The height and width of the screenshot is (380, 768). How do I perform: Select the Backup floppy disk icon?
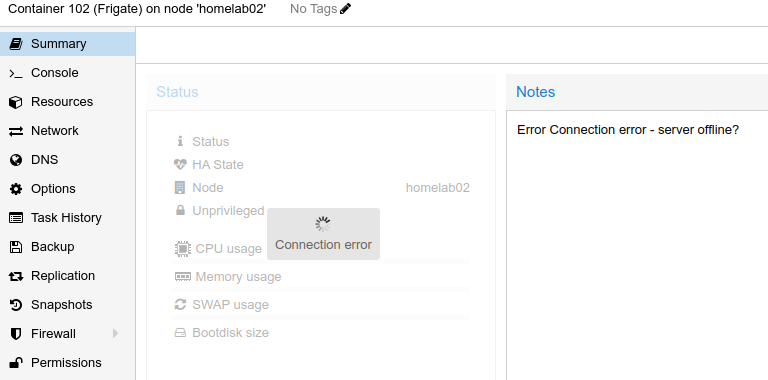[x=16, y=247]
